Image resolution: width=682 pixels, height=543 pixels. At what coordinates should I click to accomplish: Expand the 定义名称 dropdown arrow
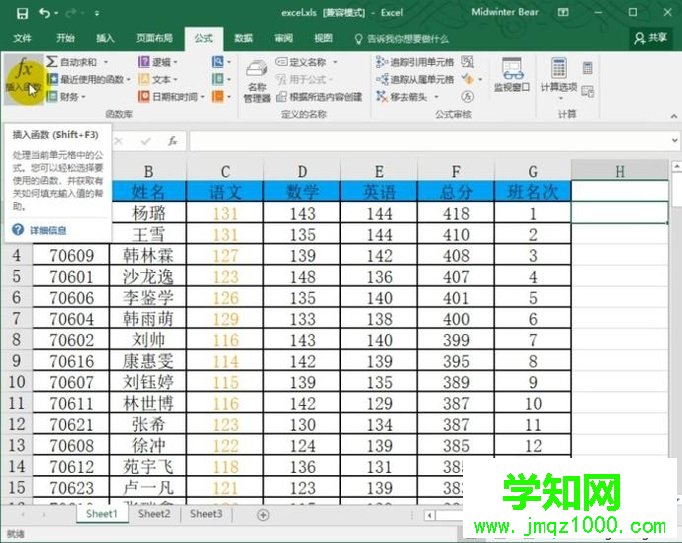(335, 62)
